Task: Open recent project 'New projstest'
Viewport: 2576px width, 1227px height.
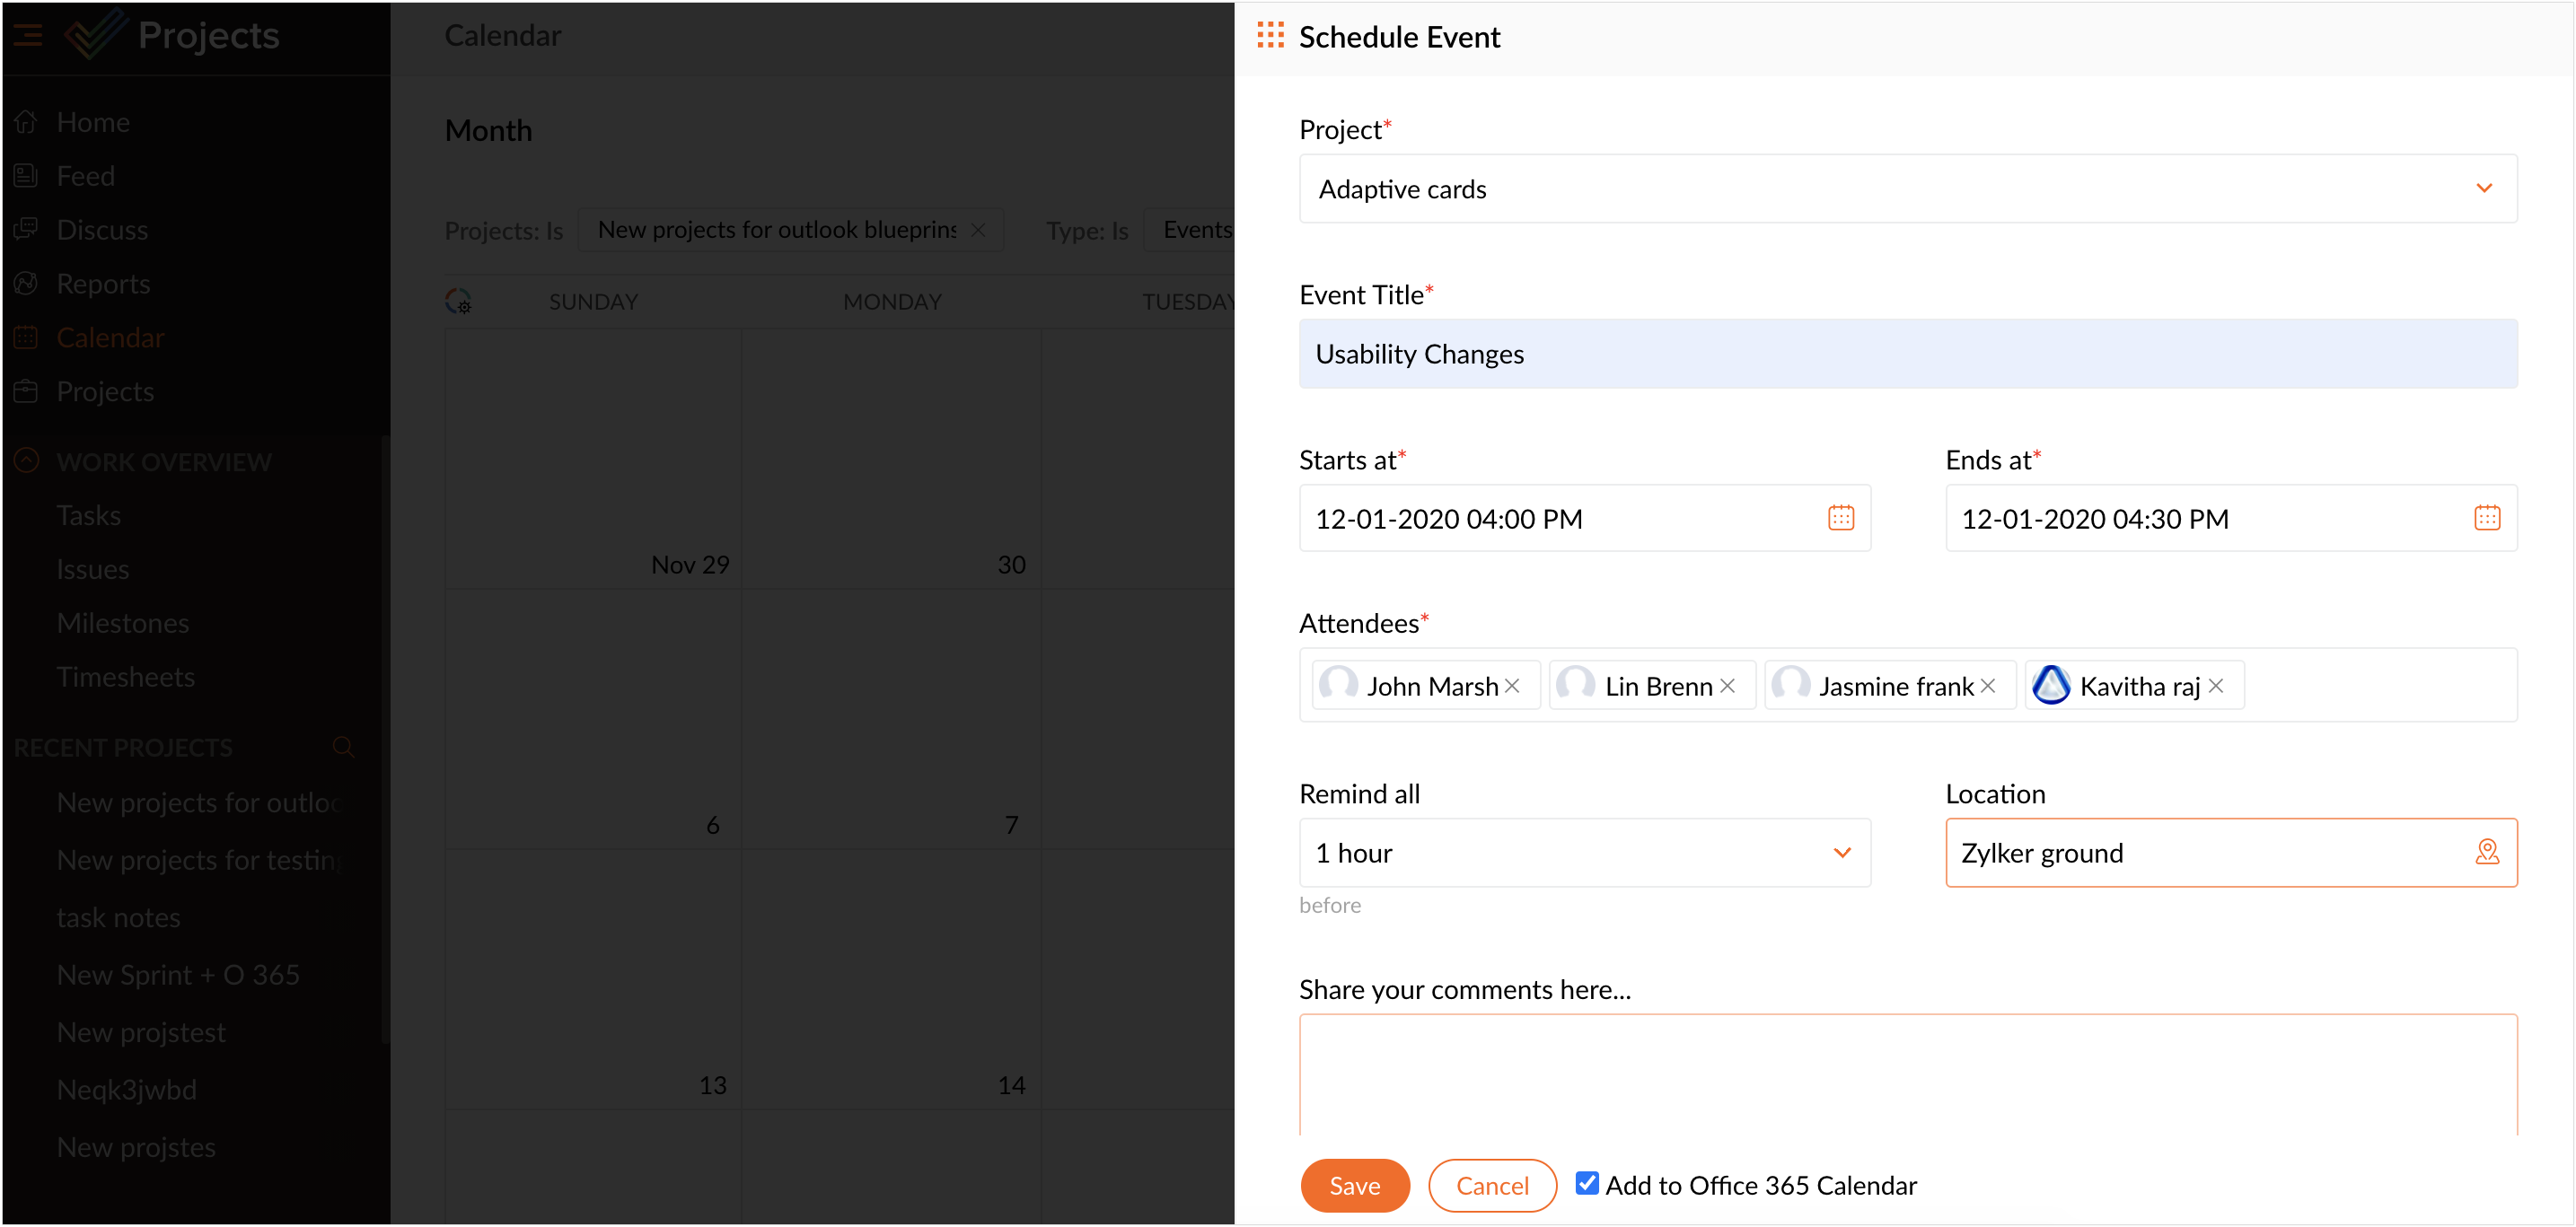Action: coord(141,1033)
